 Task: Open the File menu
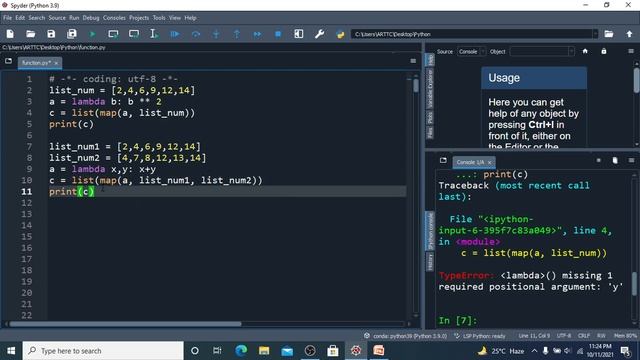pos(8,18)
